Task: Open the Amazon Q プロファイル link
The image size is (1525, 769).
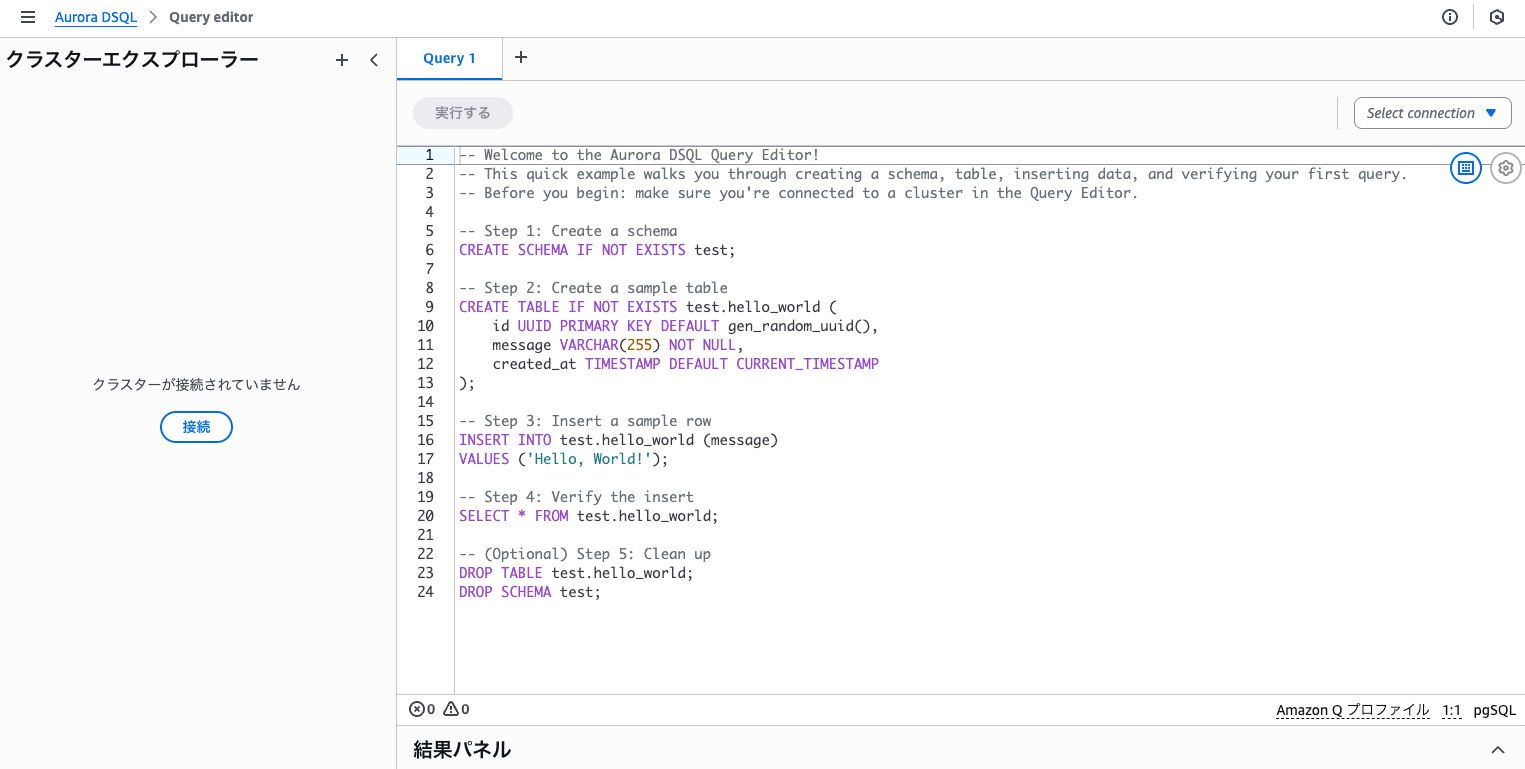Action: [x=1352, y=709]
